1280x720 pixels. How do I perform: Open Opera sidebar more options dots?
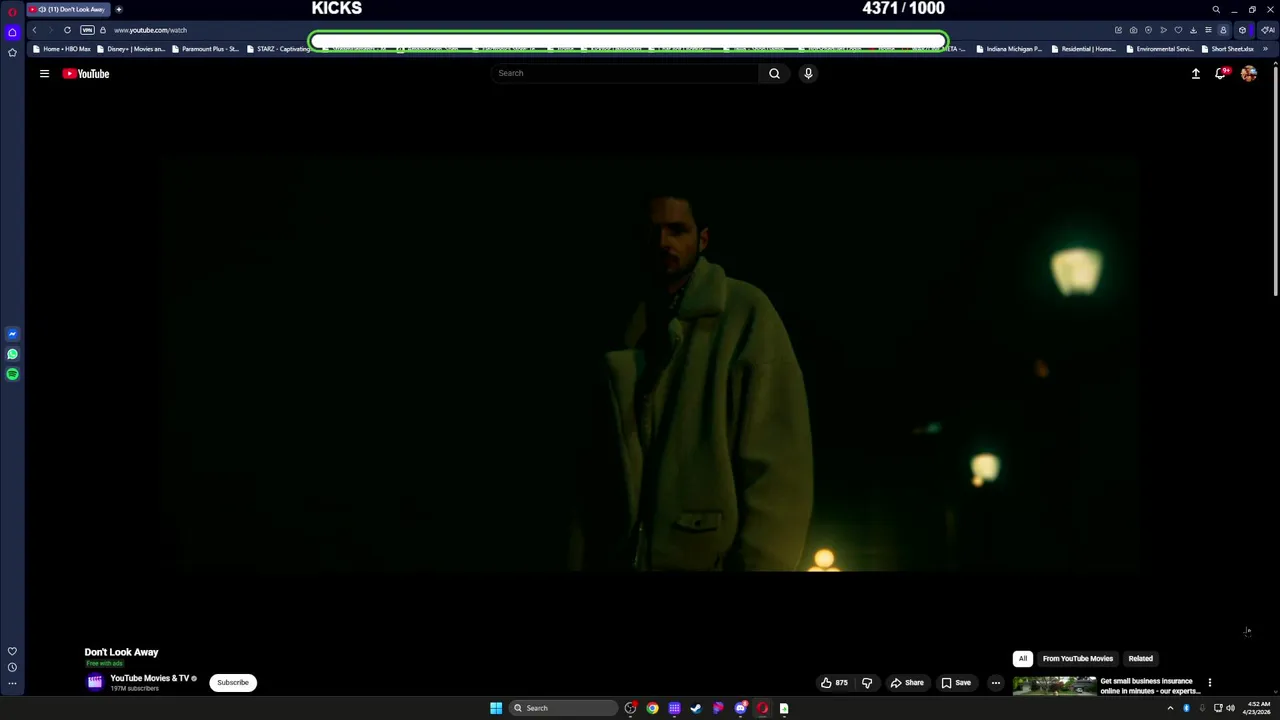click(12, 684)
